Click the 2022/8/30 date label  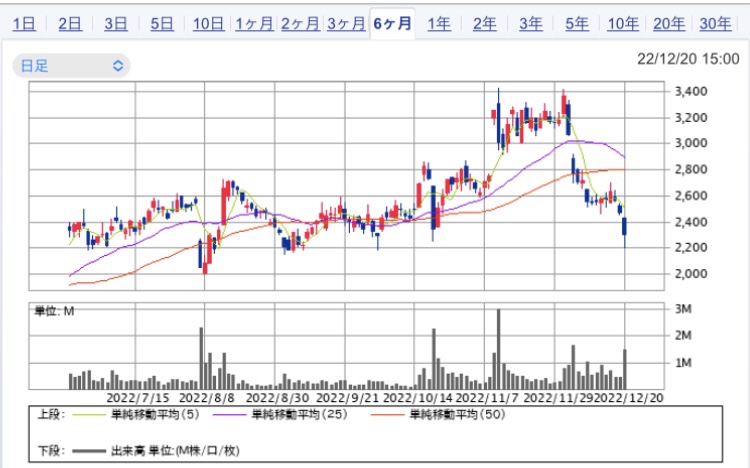pos(277,398)
